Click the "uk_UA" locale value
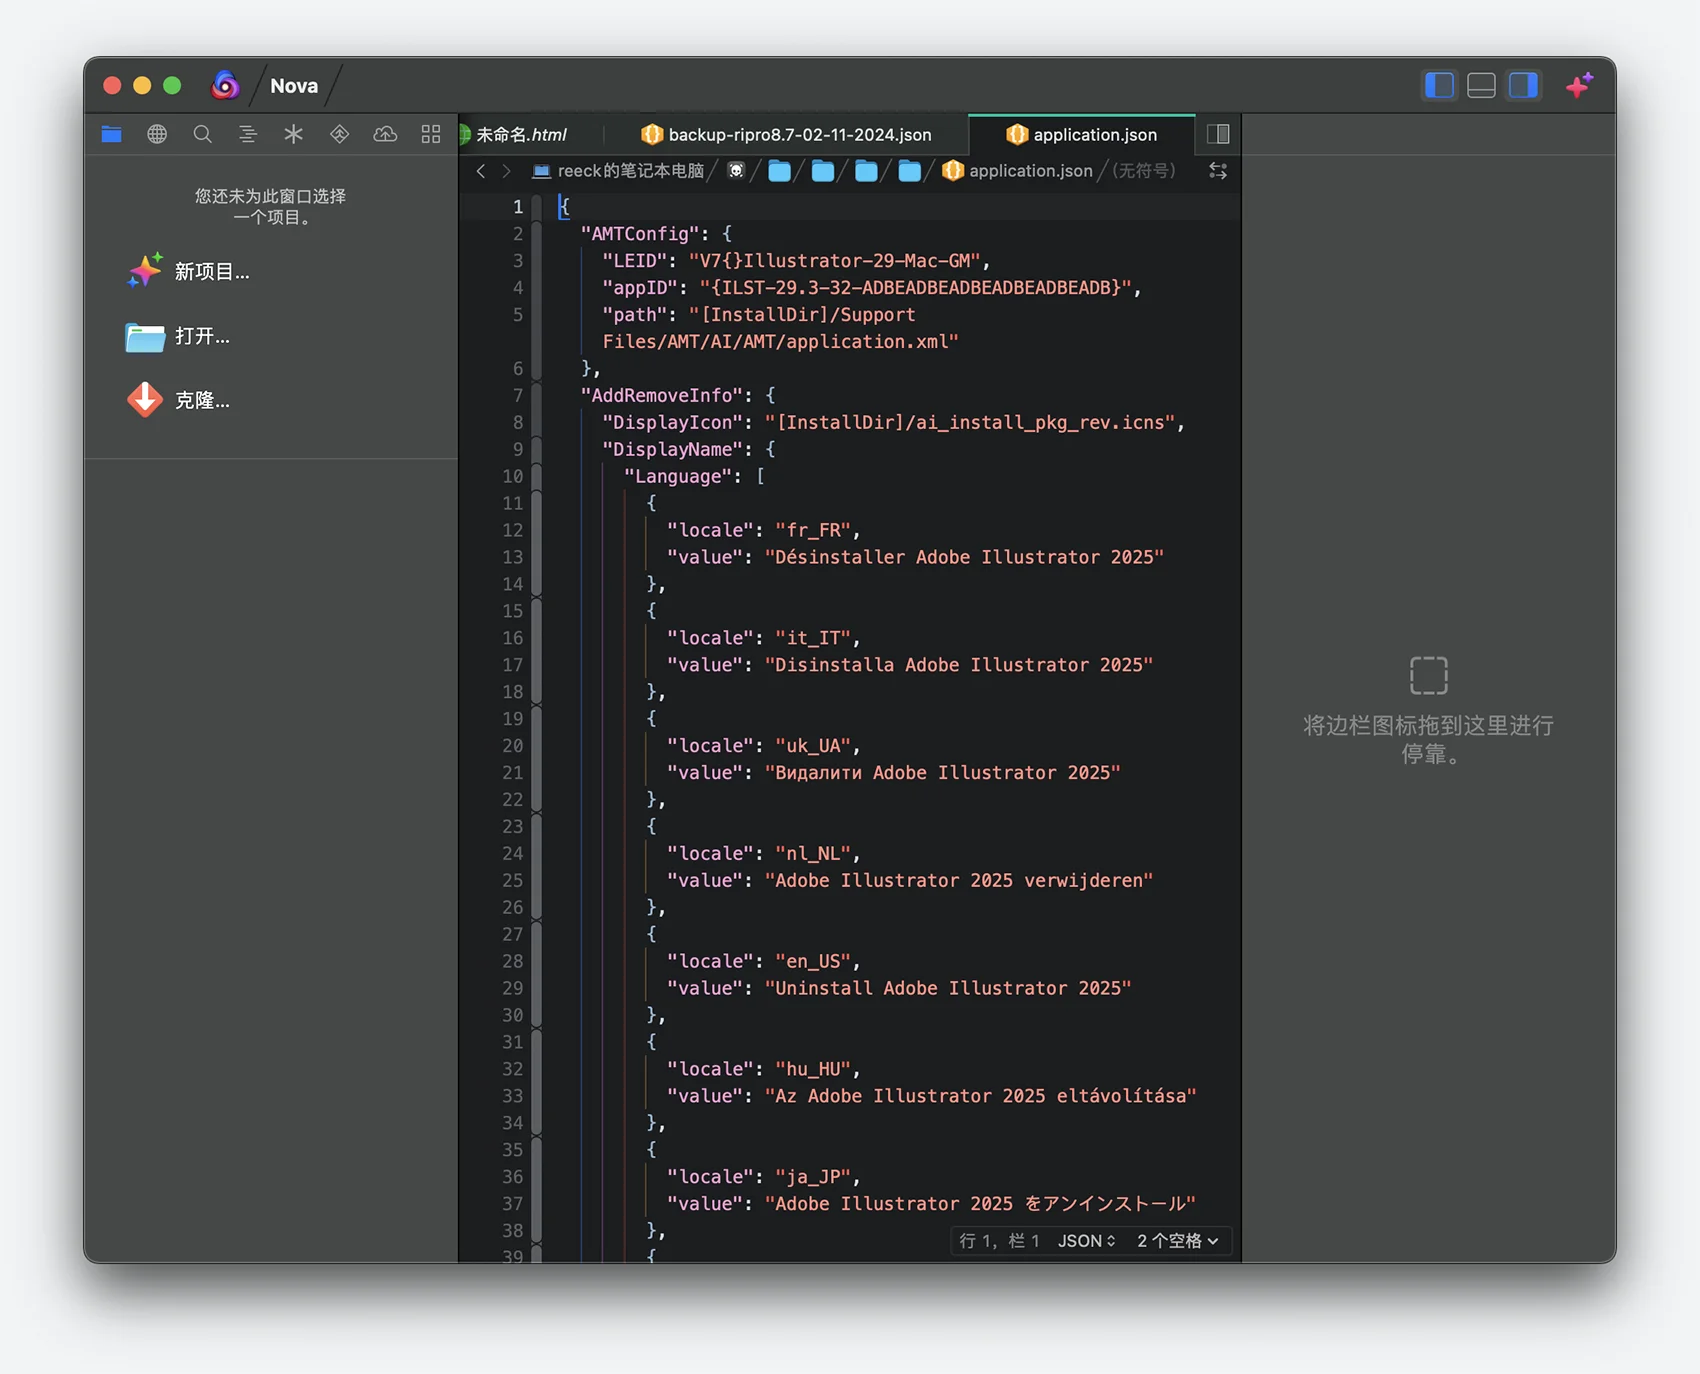Image resolution: width=1700 pixels, height=1374 pixels. click(x=813, y=746)
